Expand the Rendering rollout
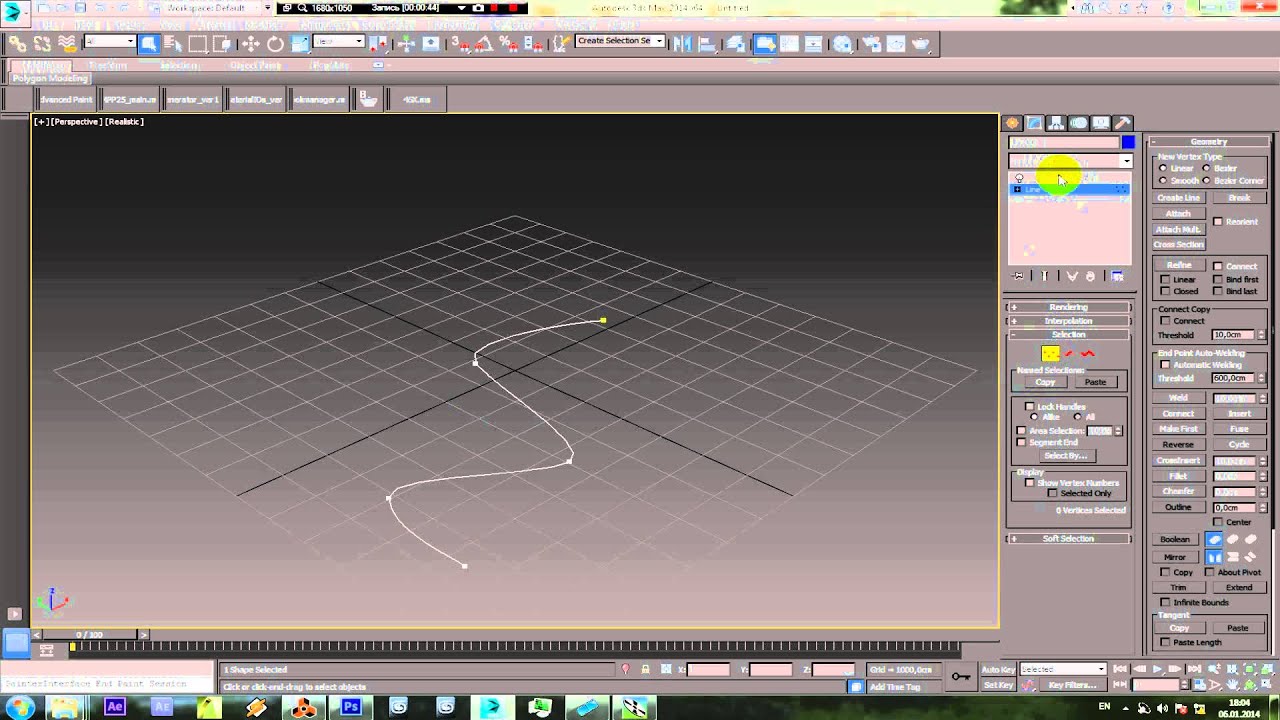 pos(1068,307)
